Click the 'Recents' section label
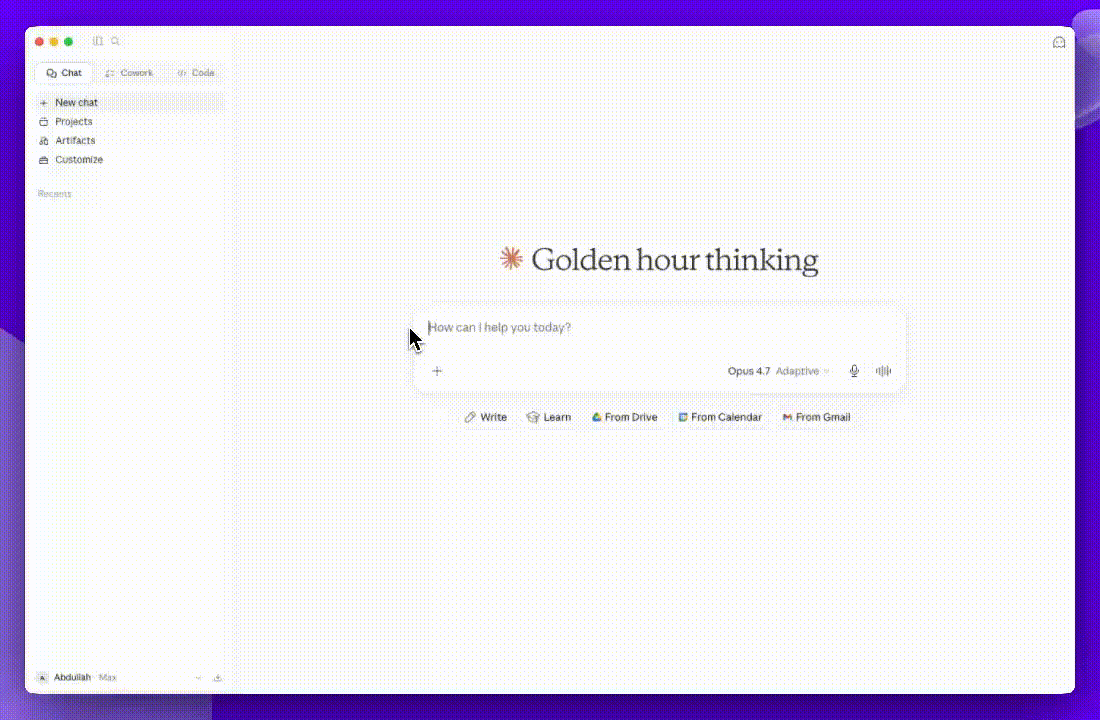The height and width of the screenshot is (720, 1100). tap(54, 194)
